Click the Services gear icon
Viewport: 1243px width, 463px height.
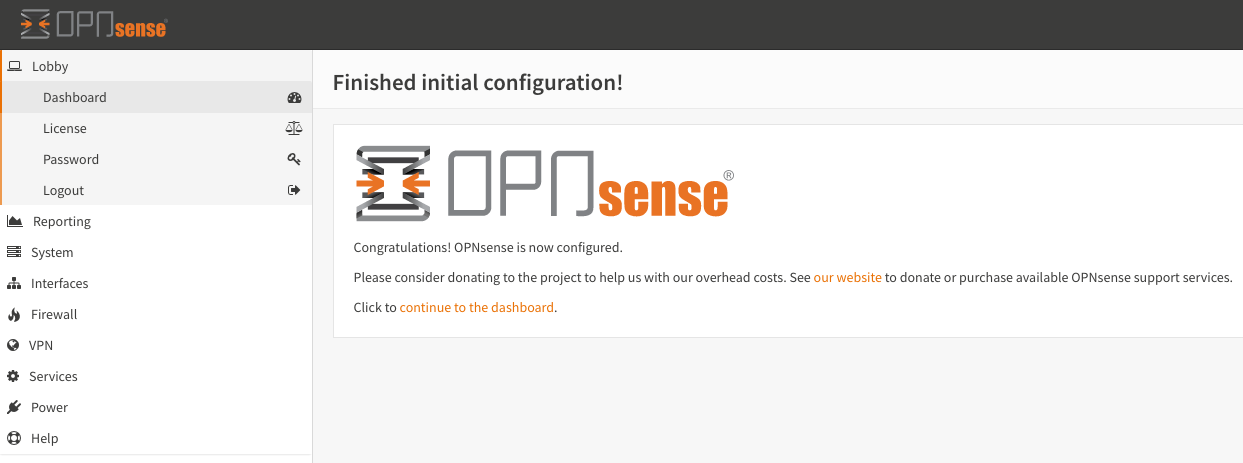pyautogui.click(x=13, y=376)
